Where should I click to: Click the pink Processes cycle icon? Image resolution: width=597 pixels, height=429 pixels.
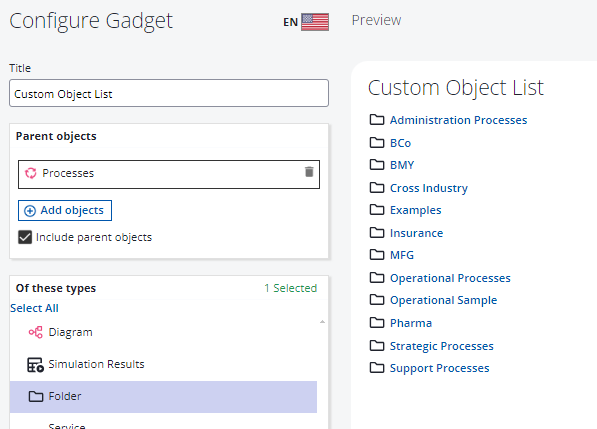[30, 173]
